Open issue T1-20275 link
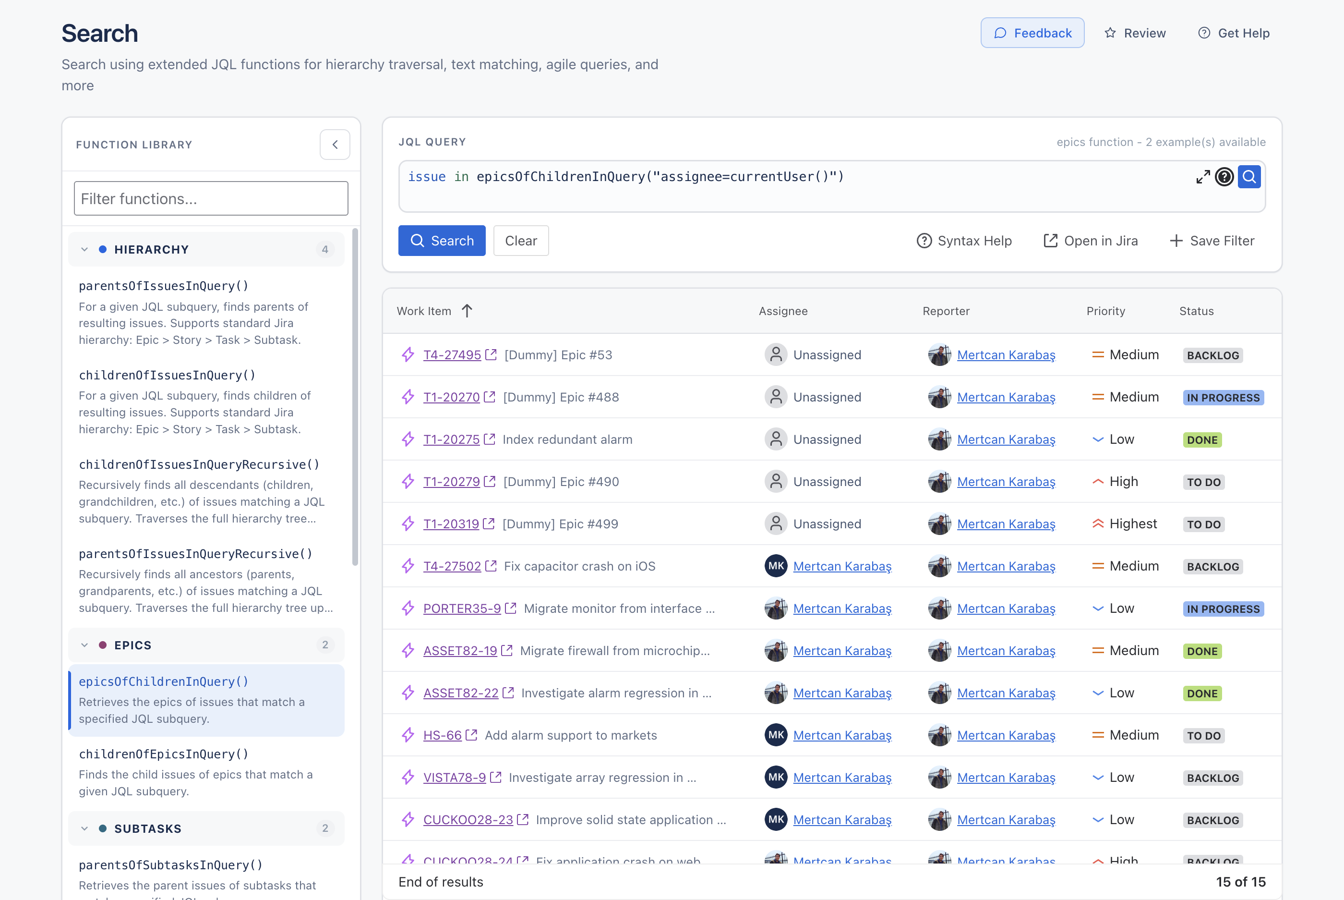 (x=451, y=439)
